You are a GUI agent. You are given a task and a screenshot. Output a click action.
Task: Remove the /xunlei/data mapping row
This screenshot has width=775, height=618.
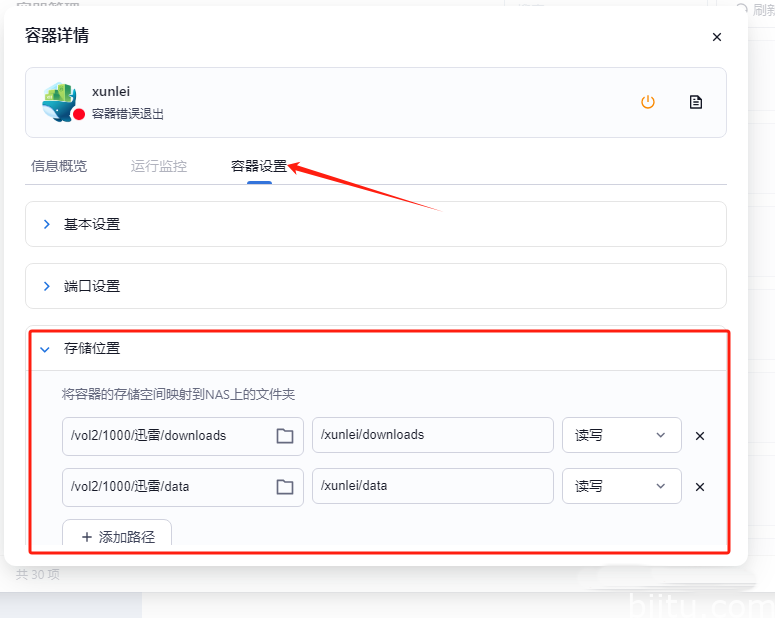tap(700, 487)
